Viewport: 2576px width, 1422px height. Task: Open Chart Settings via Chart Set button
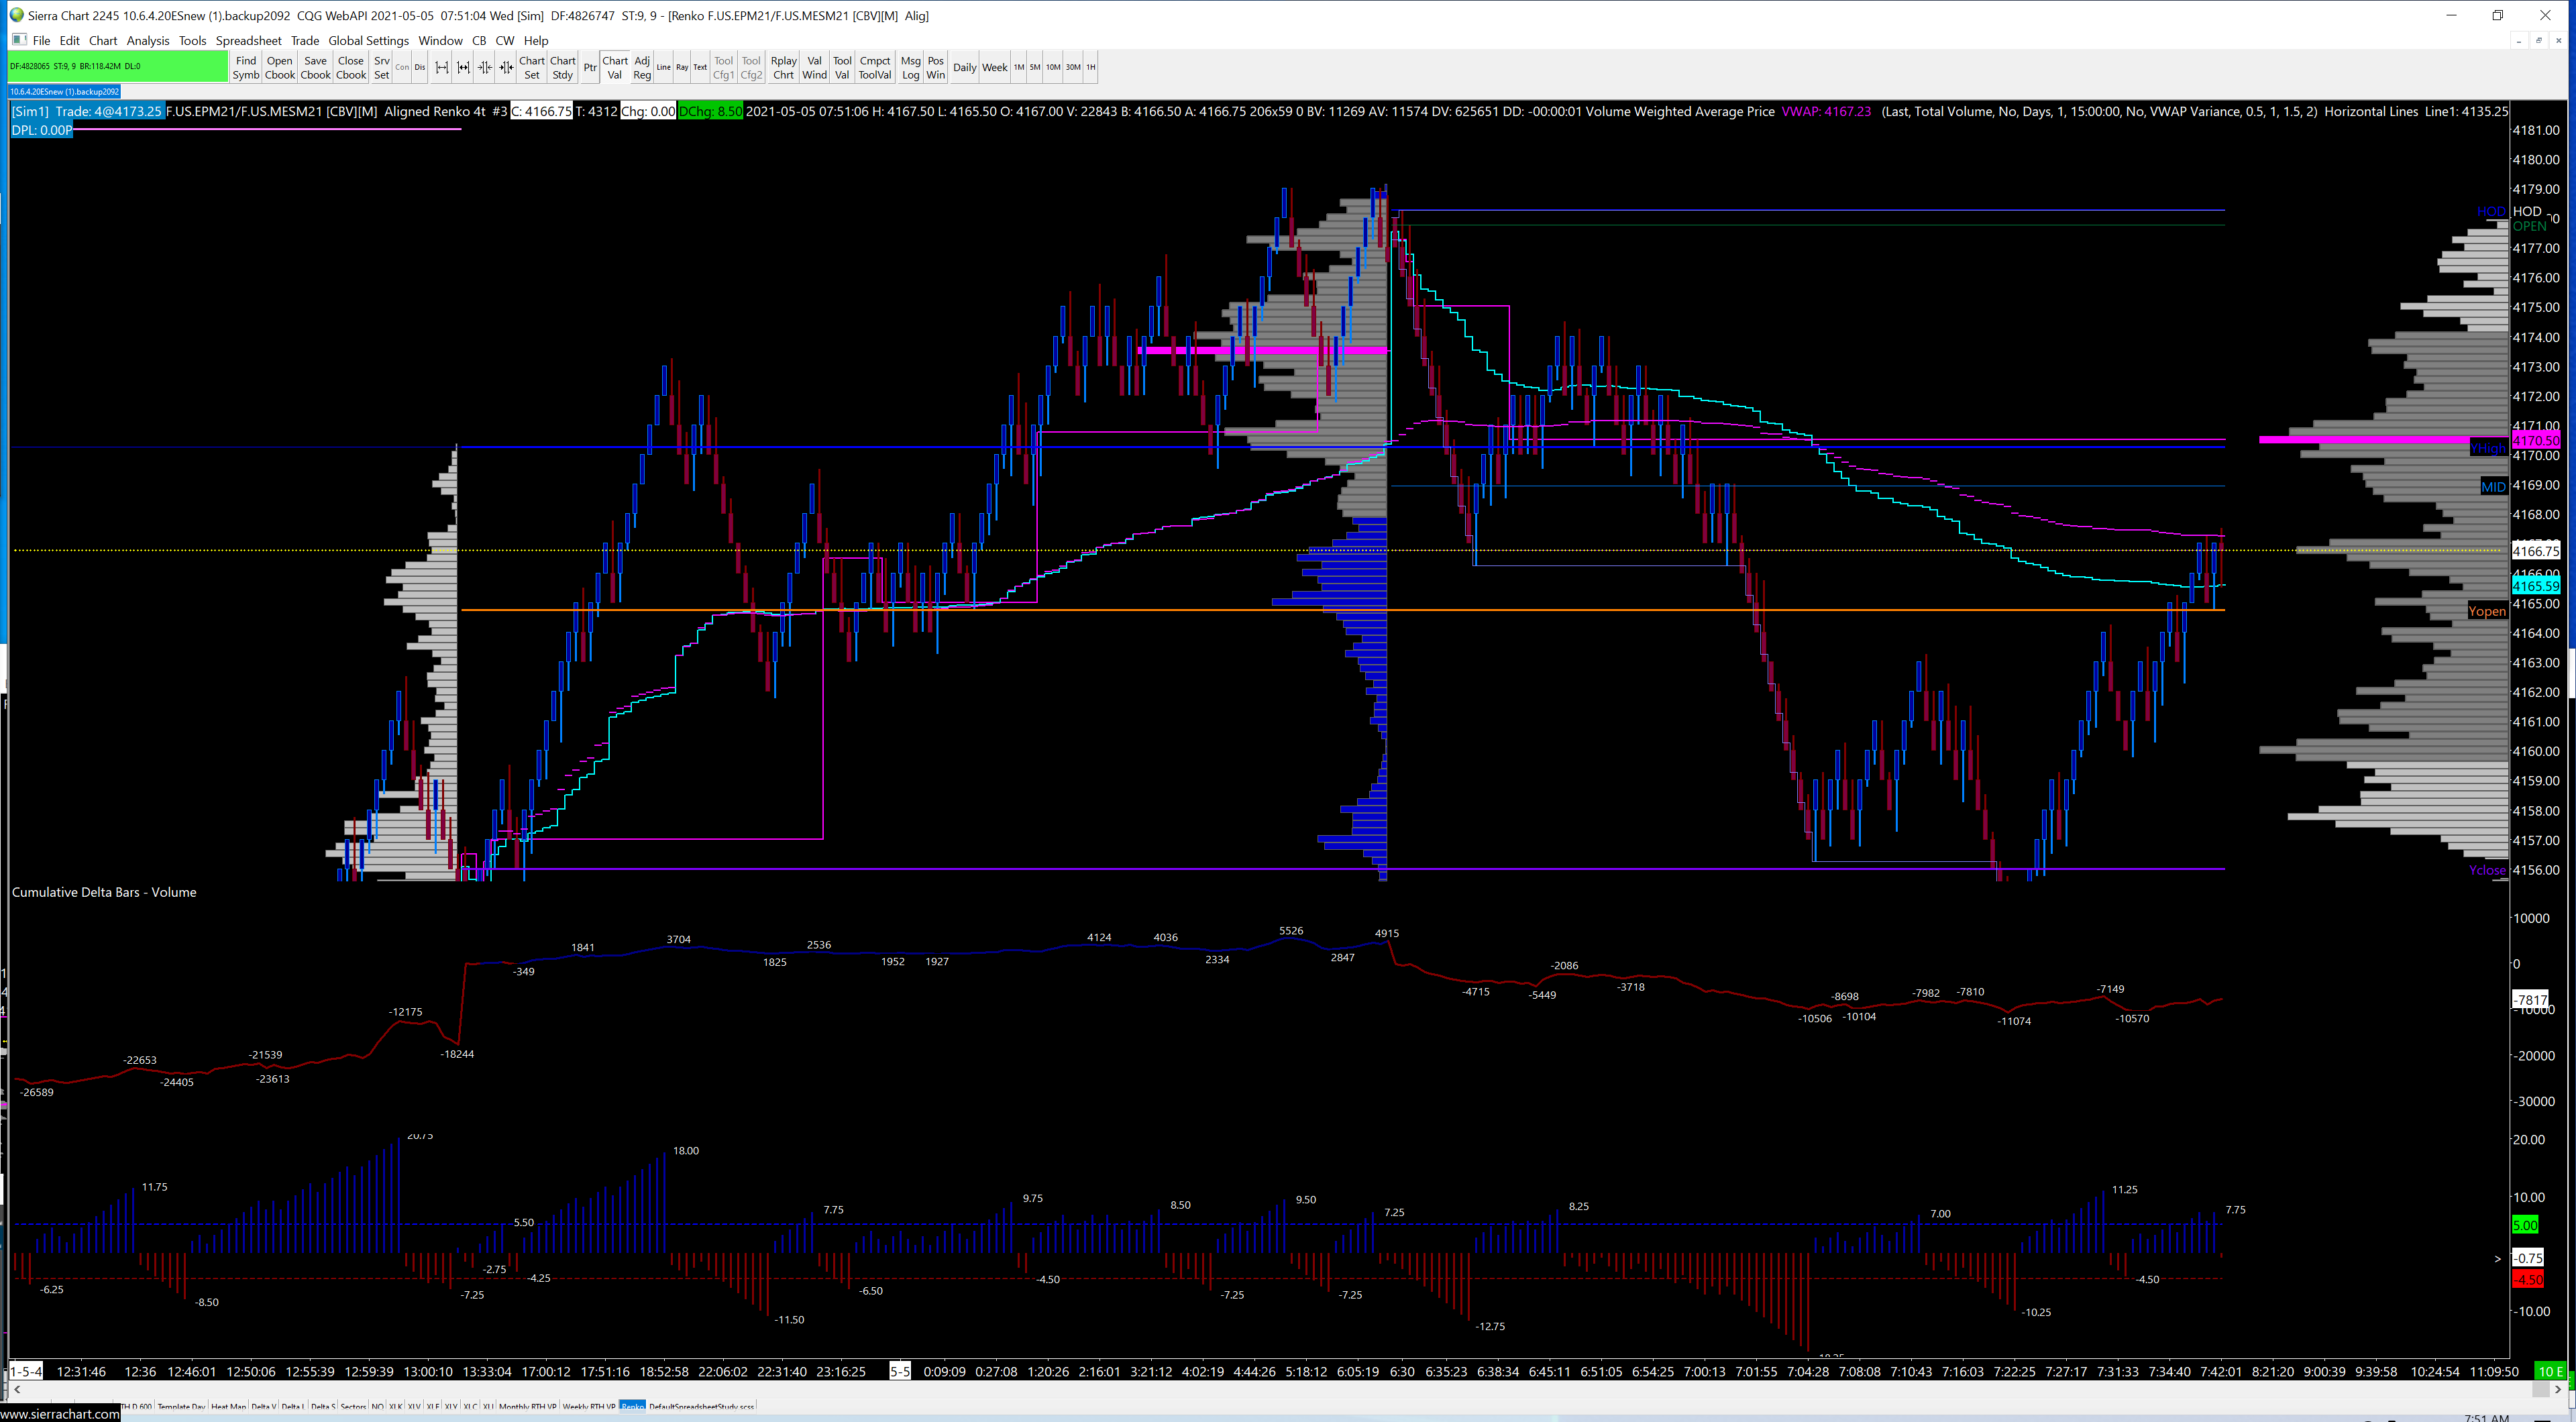point(531,67)
